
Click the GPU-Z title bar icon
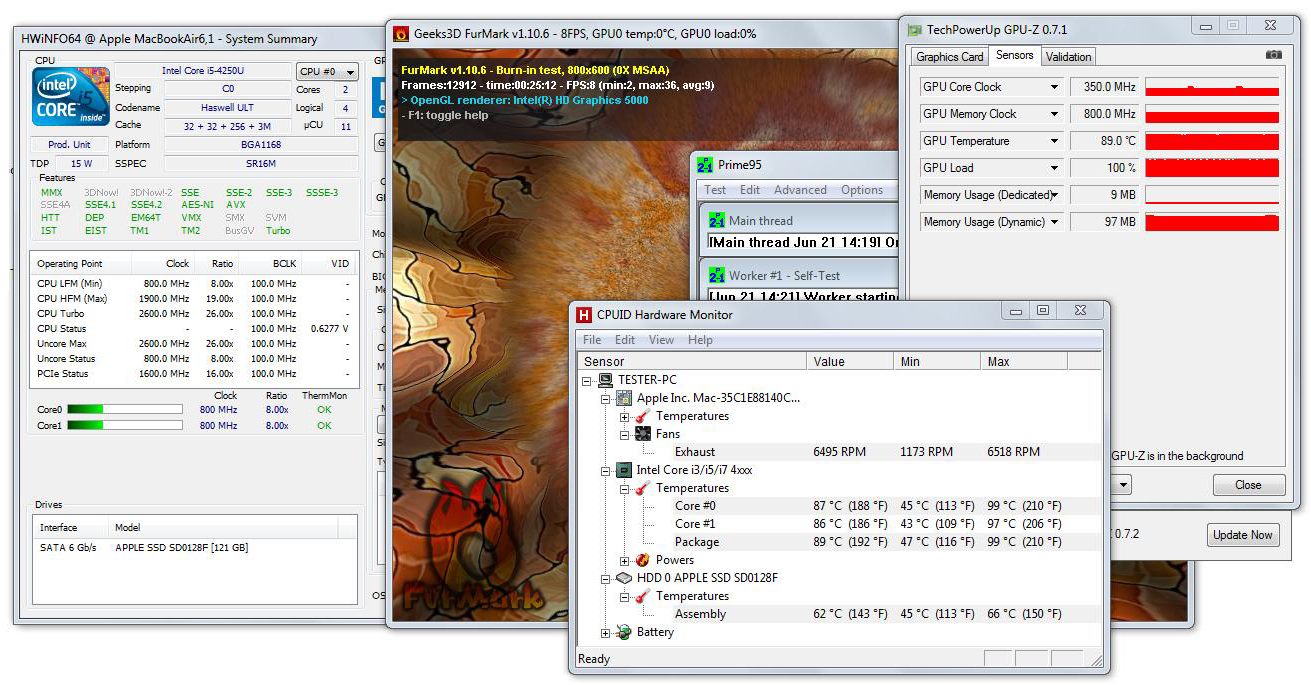click(914, 30)
